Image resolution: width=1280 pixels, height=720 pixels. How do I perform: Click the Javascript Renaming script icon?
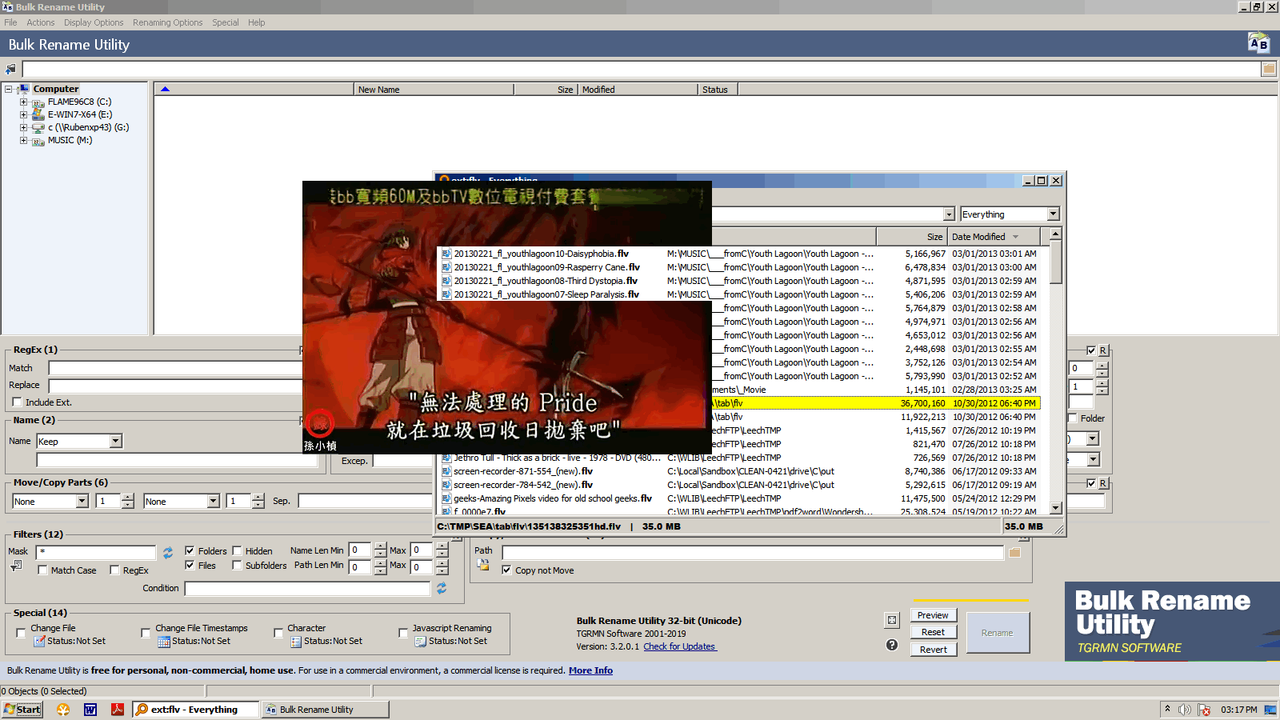(x=422, y=641)
